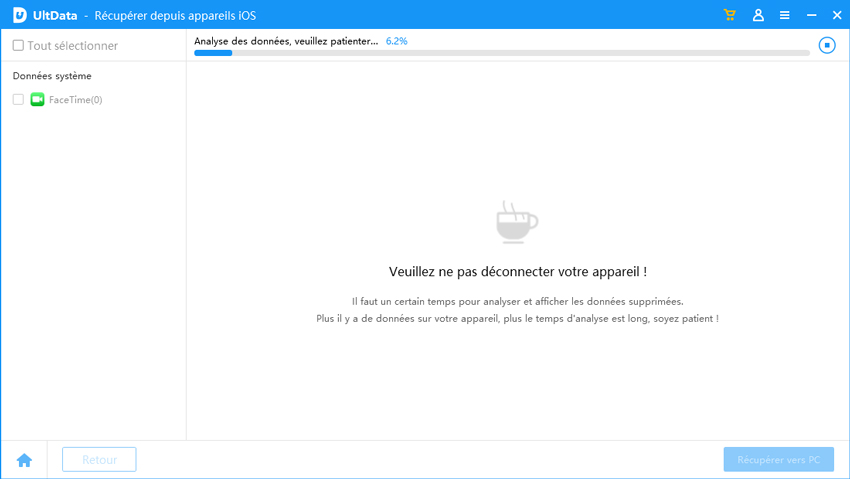Viewport: 850px width, 479px height.
Task: Click the 6.2% progress percentage
Action: tap(396, 41)
